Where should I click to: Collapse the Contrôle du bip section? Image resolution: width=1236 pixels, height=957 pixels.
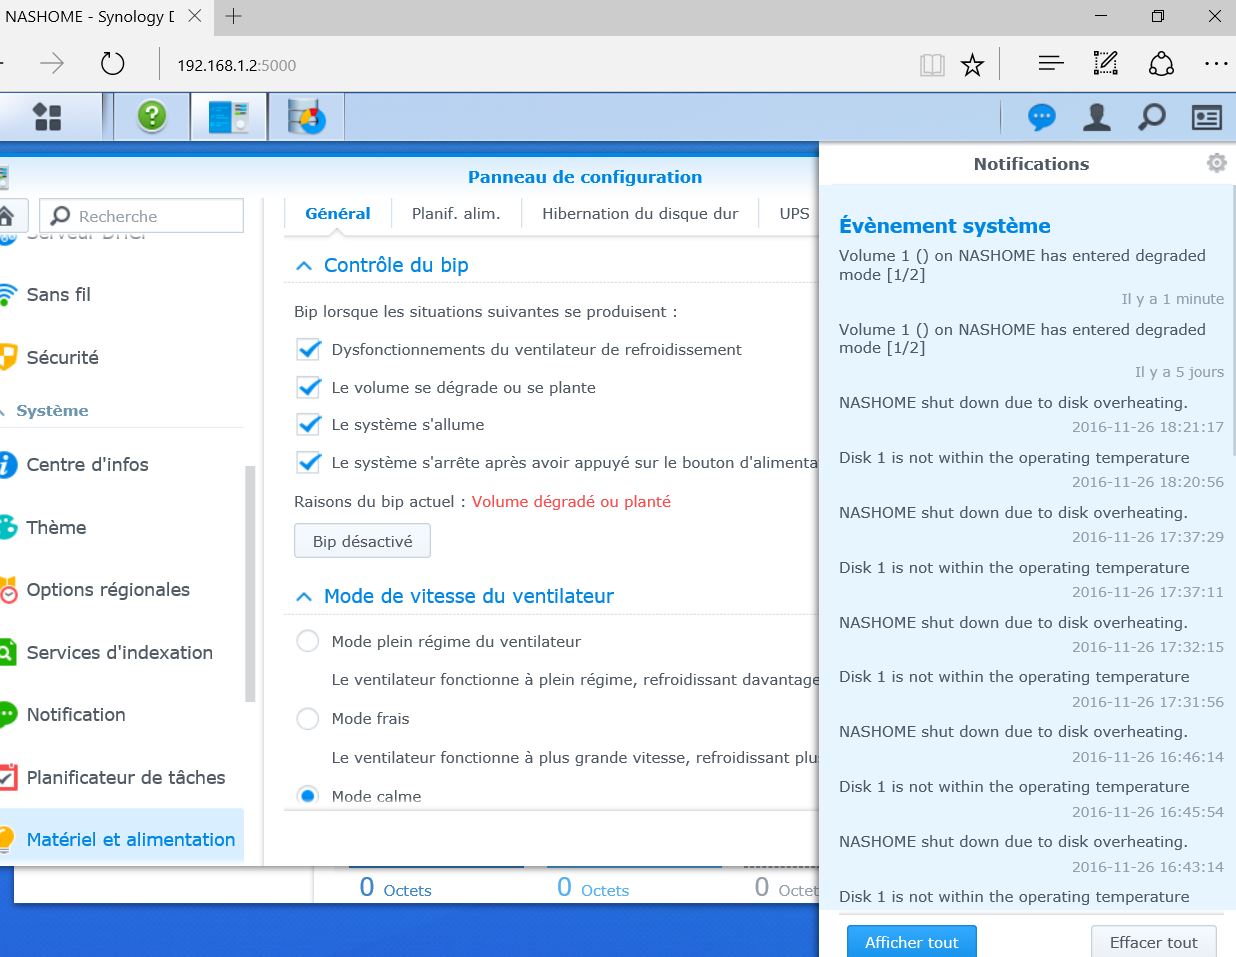pos(304,266)
